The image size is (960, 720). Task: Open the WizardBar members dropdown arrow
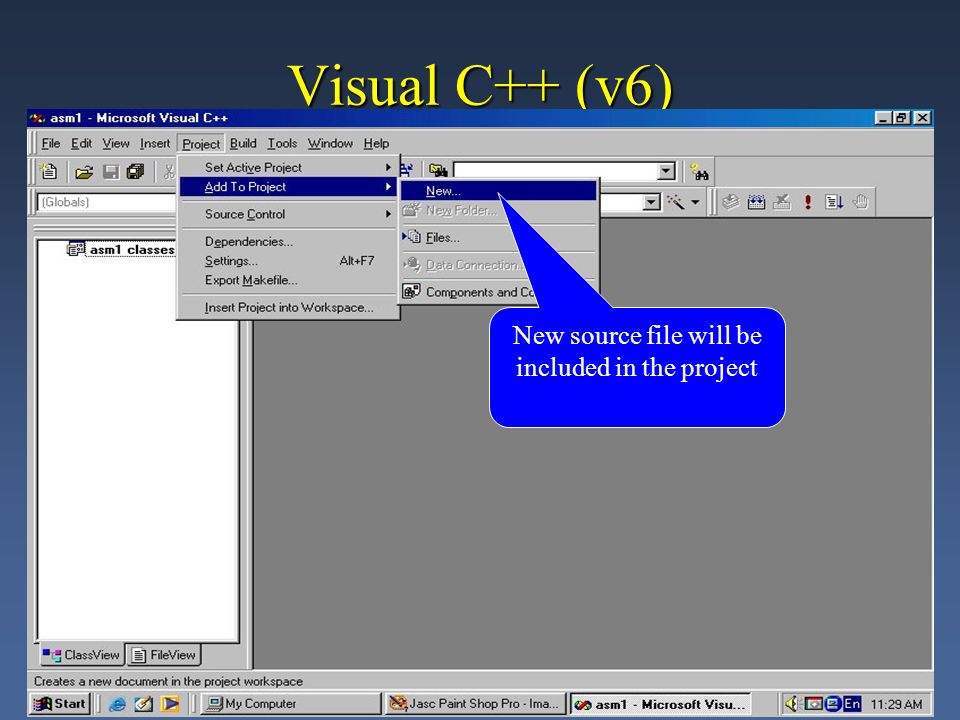(x=652, y=201)
